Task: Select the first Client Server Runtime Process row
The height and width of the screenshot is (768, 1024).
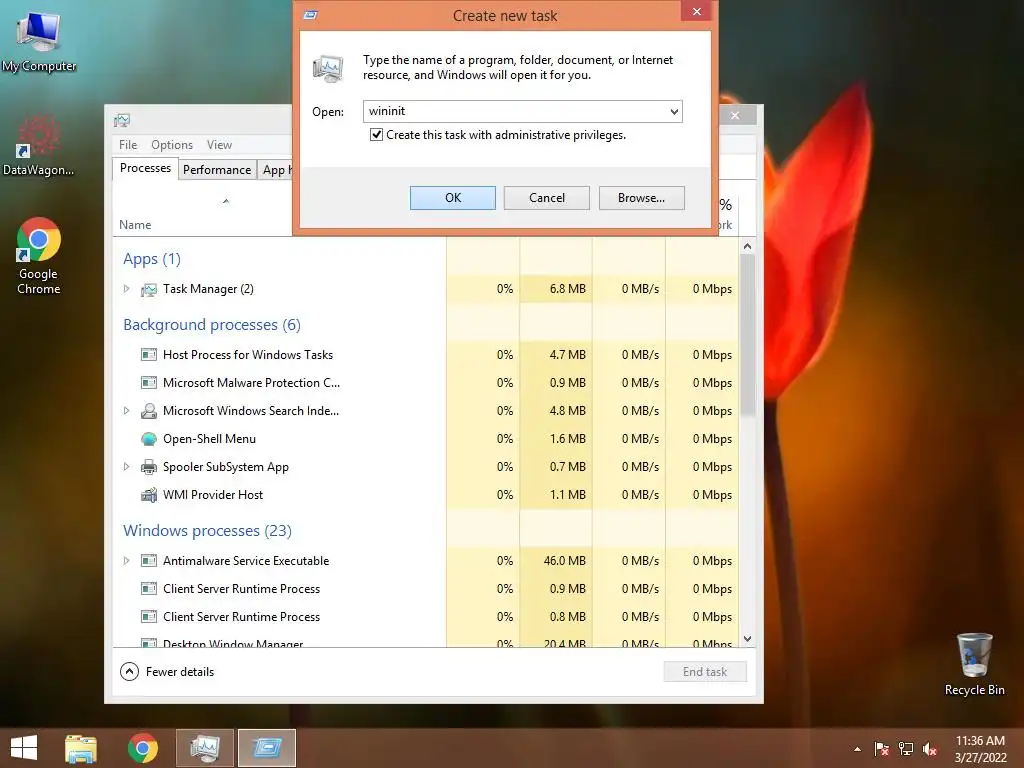Action: coord(426,589)
